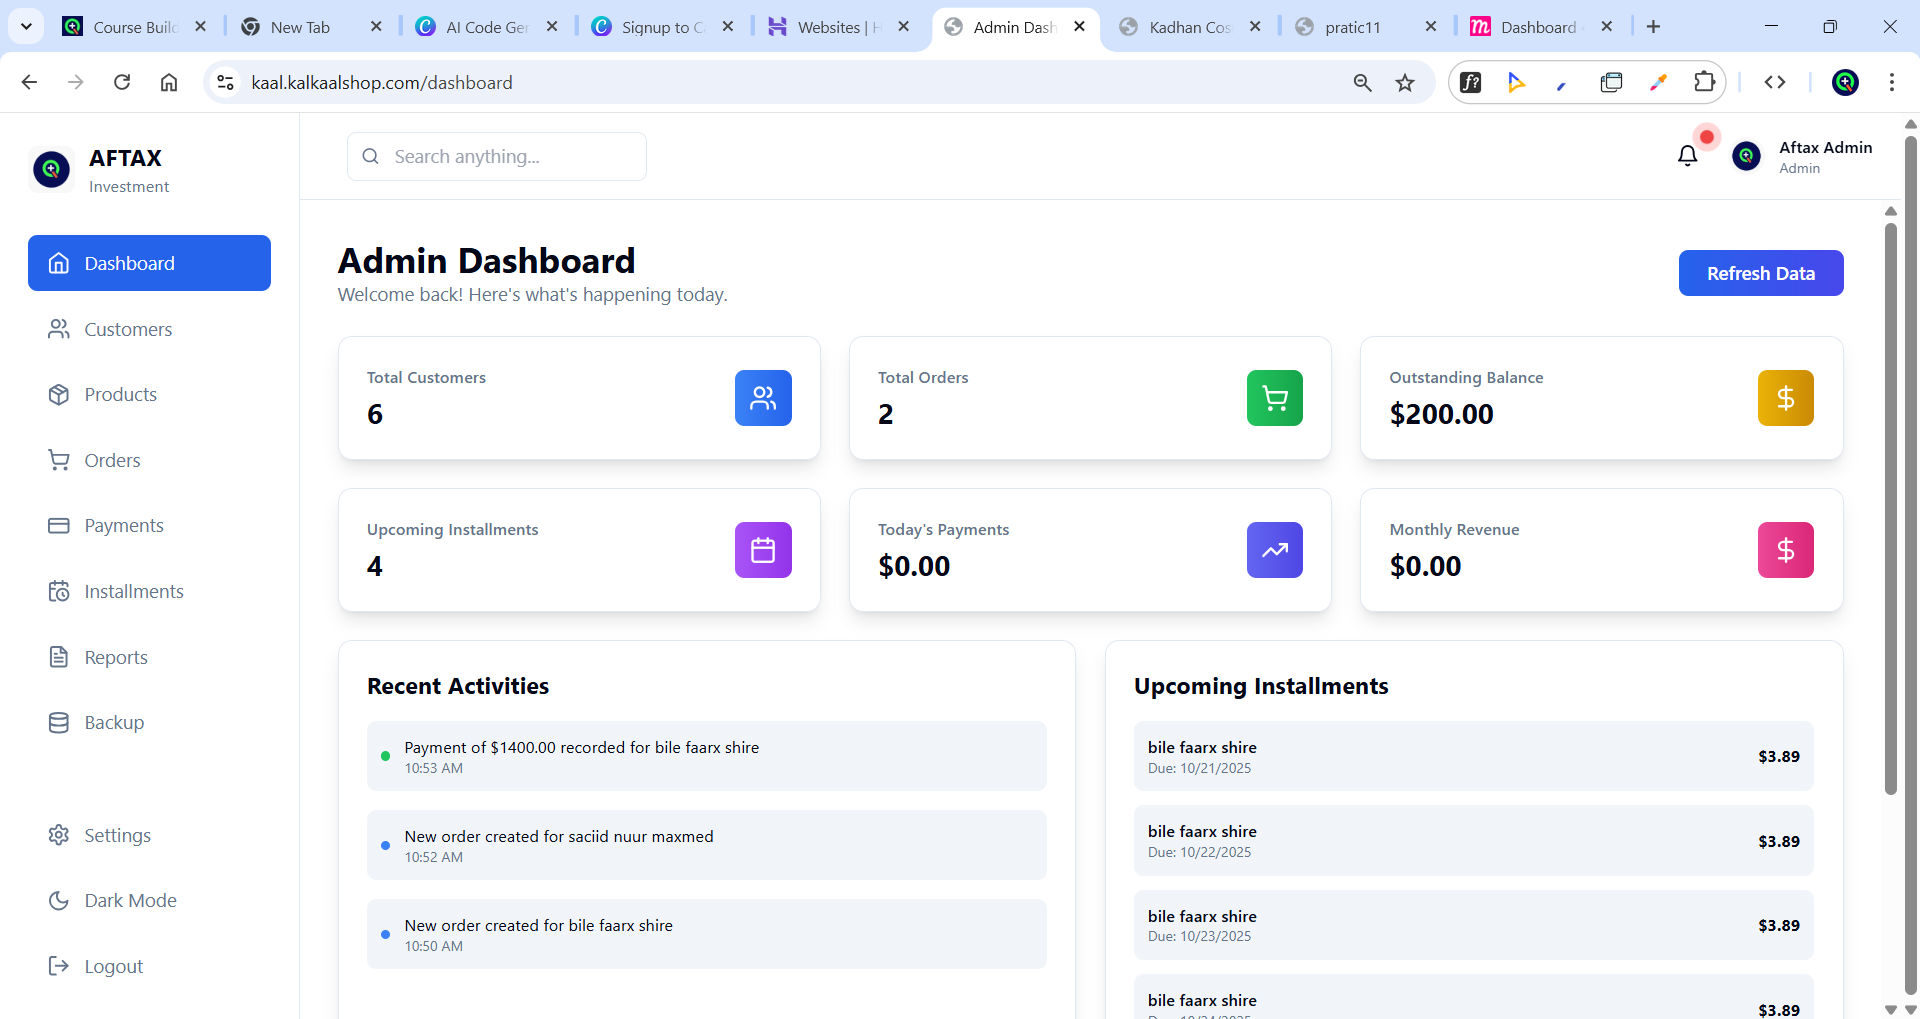Open Settings via the gear icon
Viewport: 1920px width, 1019px height.
pyautogui.click(x=58, y=835)
